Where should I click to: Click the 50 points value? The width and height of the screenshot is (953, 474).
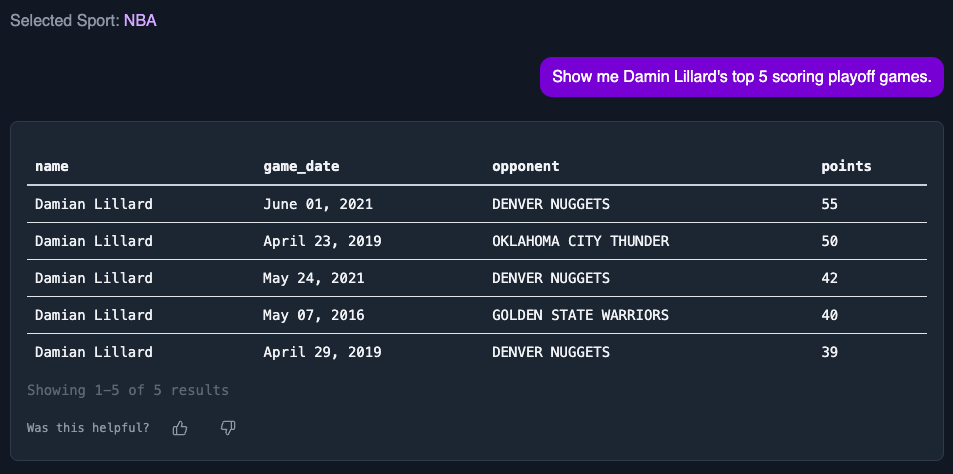829,241
